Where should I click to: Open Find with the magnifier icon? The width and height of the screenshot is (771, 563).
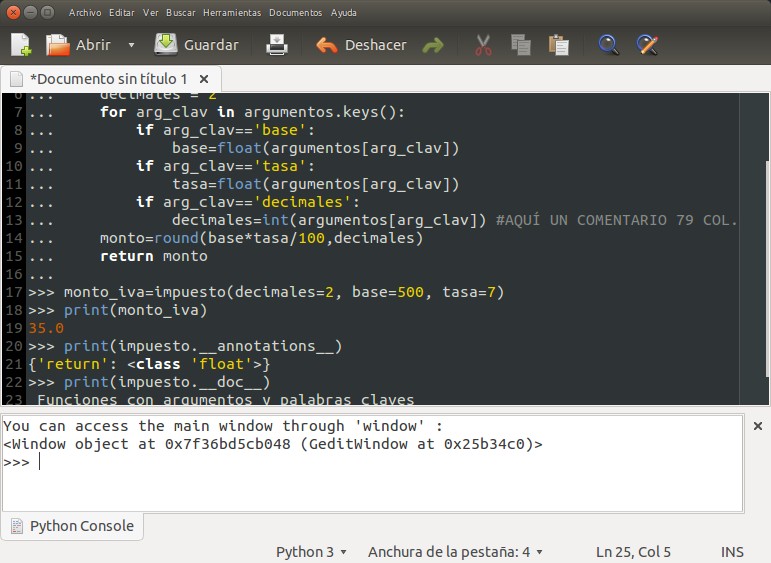click(x=608, y=45)
